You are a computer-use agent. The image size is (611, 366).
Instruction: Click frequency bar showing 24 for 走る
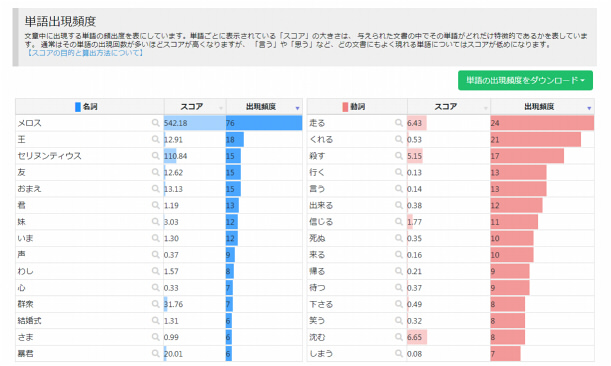(542, 123)
